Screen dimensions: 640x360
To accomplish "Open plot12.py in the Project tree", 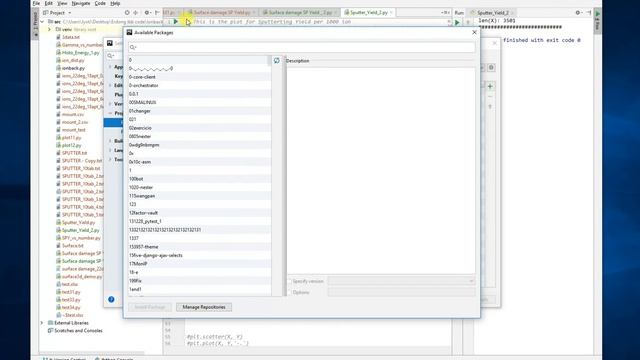I will click(71, 145).
